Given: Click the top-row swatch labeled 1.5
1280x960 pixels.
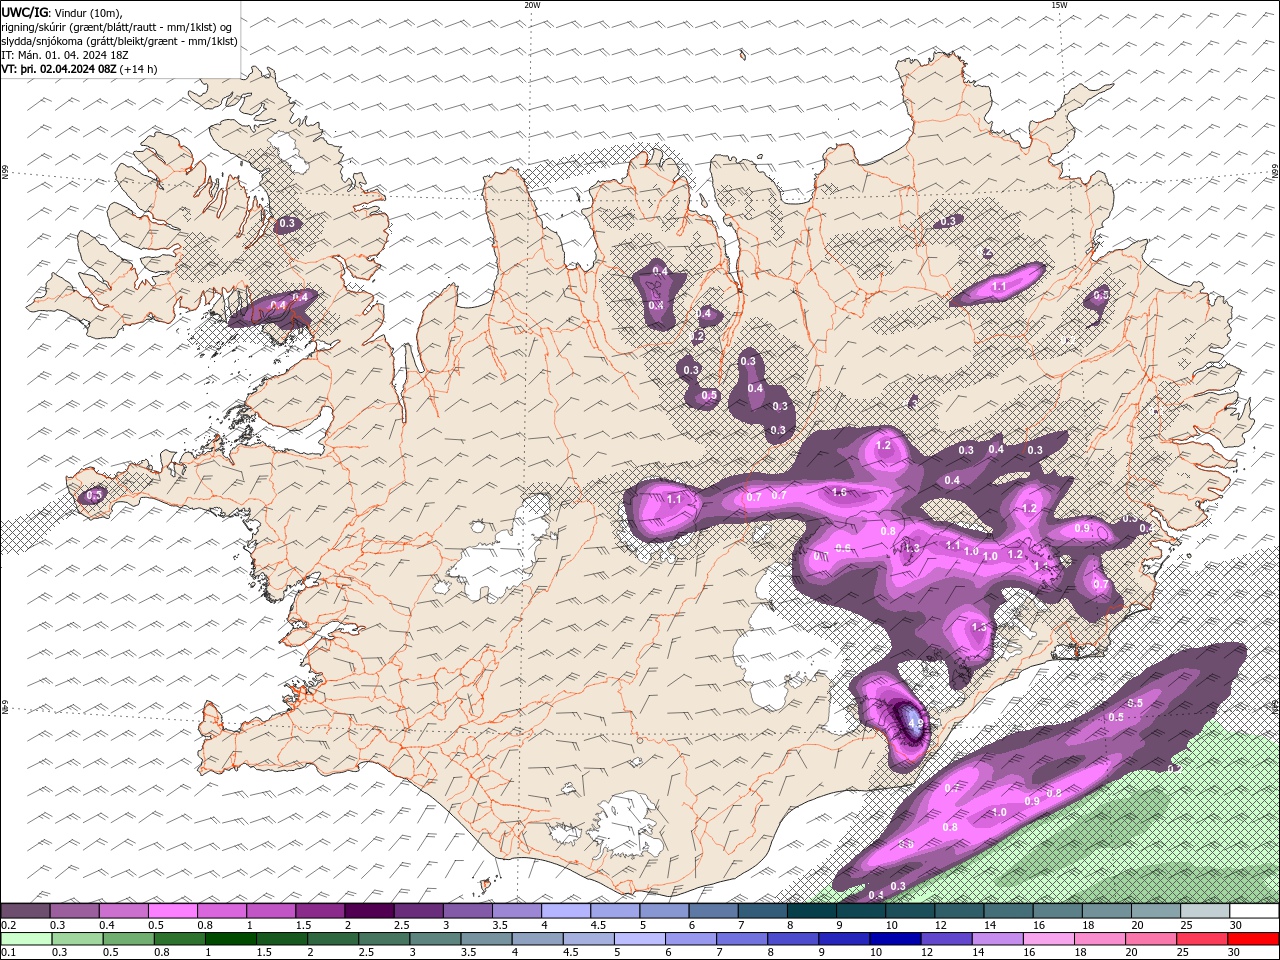Looking at the screenshot, I should (x=320, y=911).
